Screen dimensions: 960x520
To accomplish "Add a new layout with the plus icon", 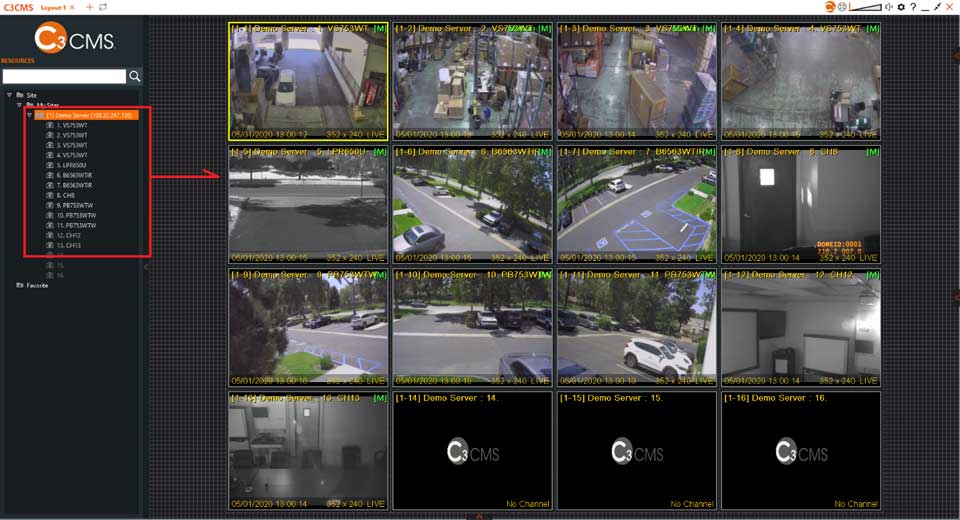I will click(89, 7).
